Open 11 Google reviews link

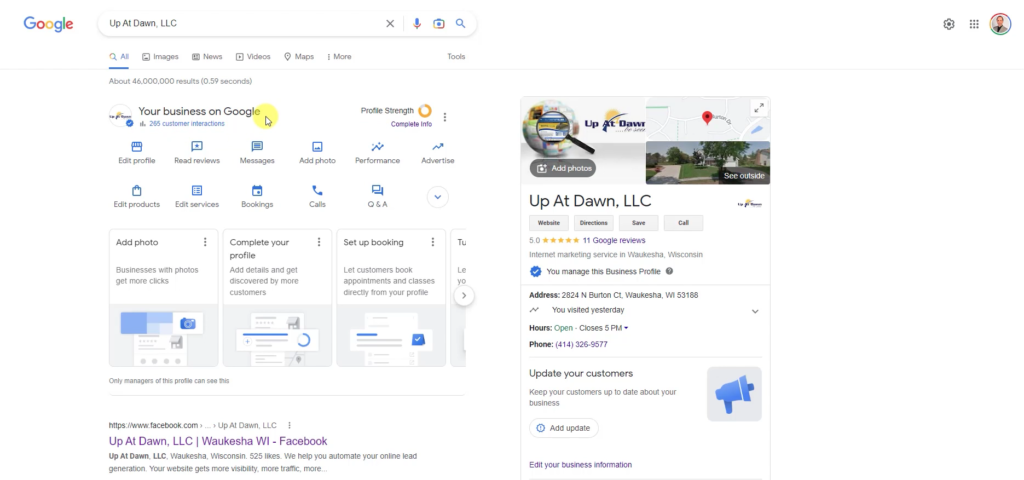[x=614, y=240]
